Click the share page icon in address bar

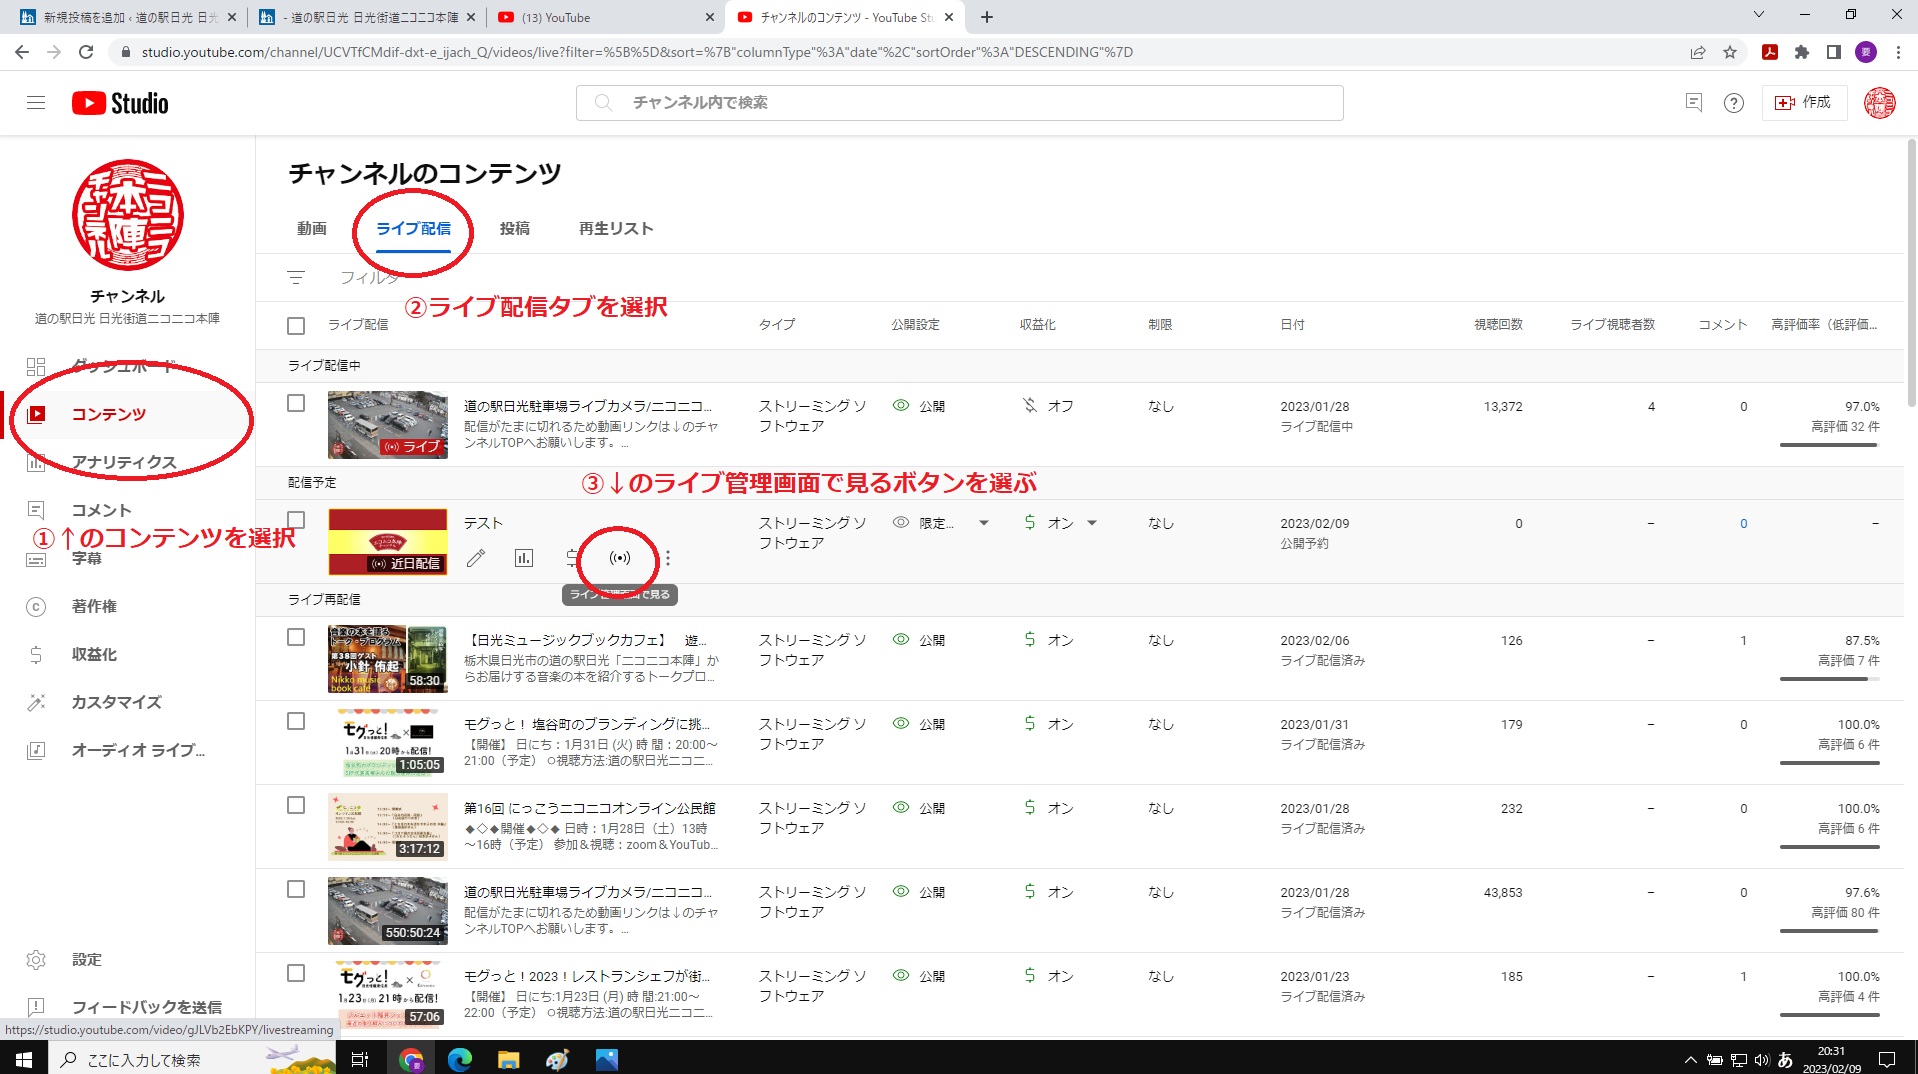coord(1698,52)
